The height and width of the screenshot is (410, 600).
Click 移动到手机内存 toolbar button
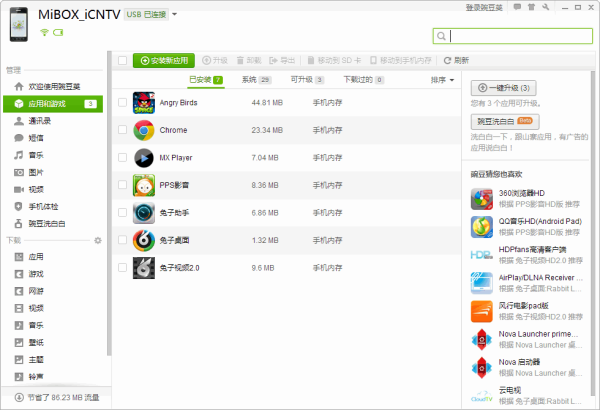(401, 60)
